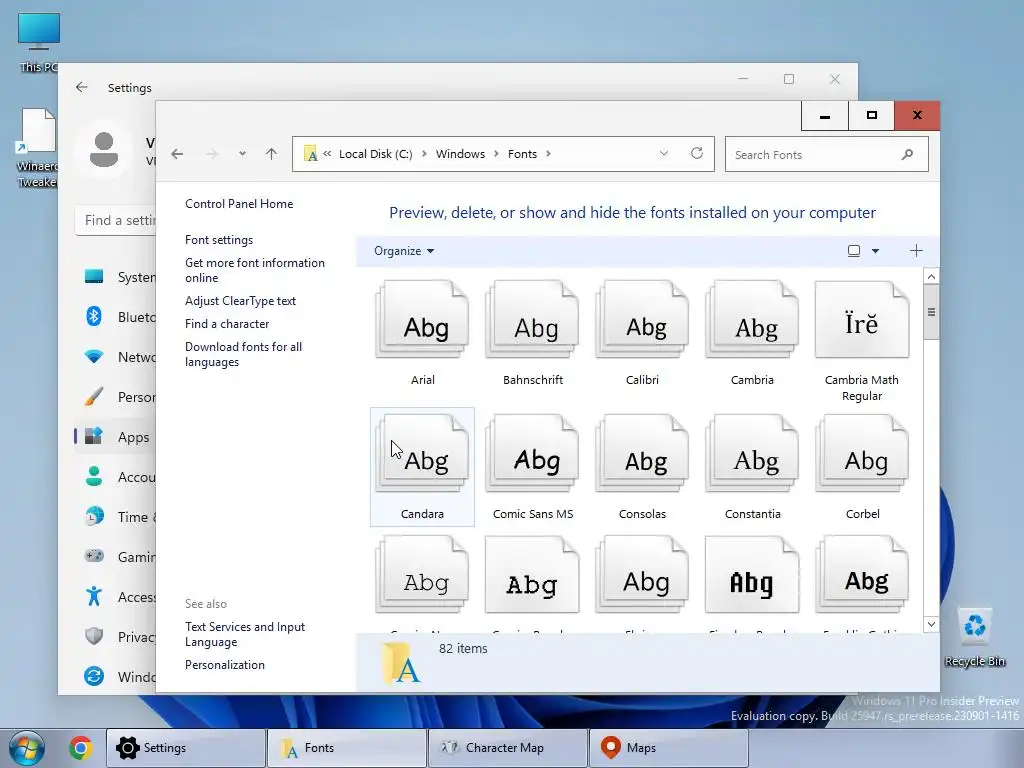The height and width of the screenshot is (768, 1024).
Task: Click the double chevron before Local Disk
Action: pos(327,154)
